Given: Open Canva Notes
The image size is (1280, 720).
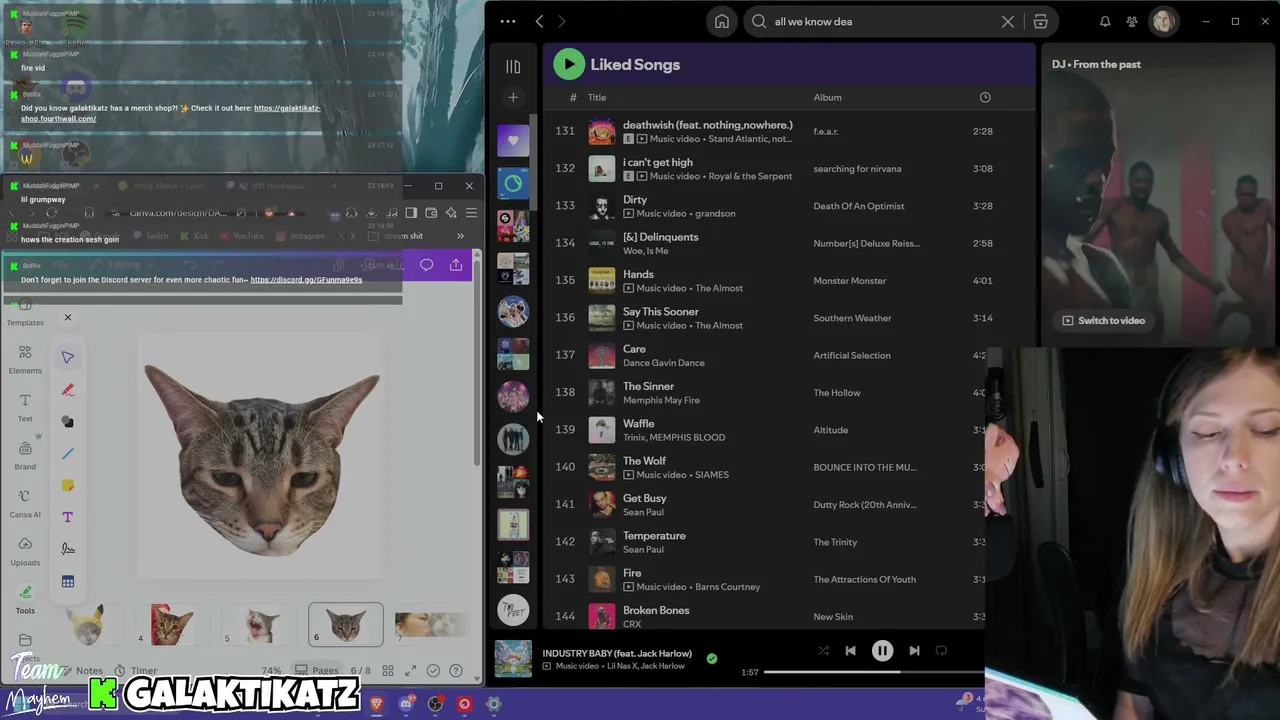Looking at the screenshot, I should 81,671.
